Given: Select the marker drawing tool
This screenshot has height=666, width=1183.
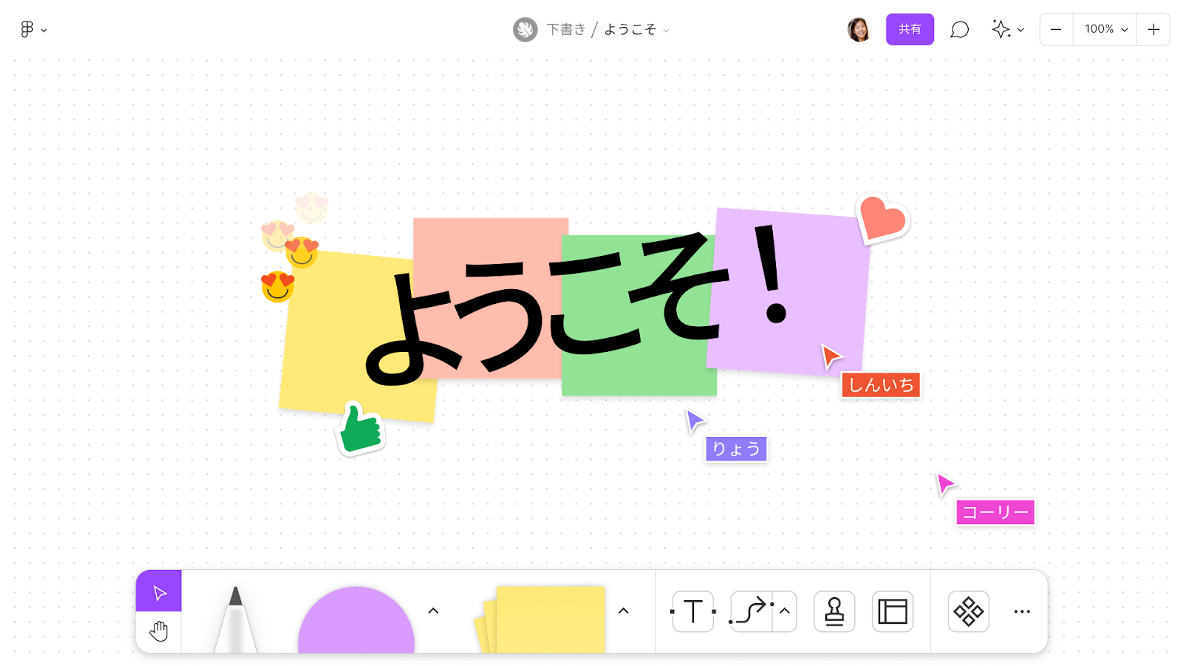Looking at the screenshot, I should (235, 615).
